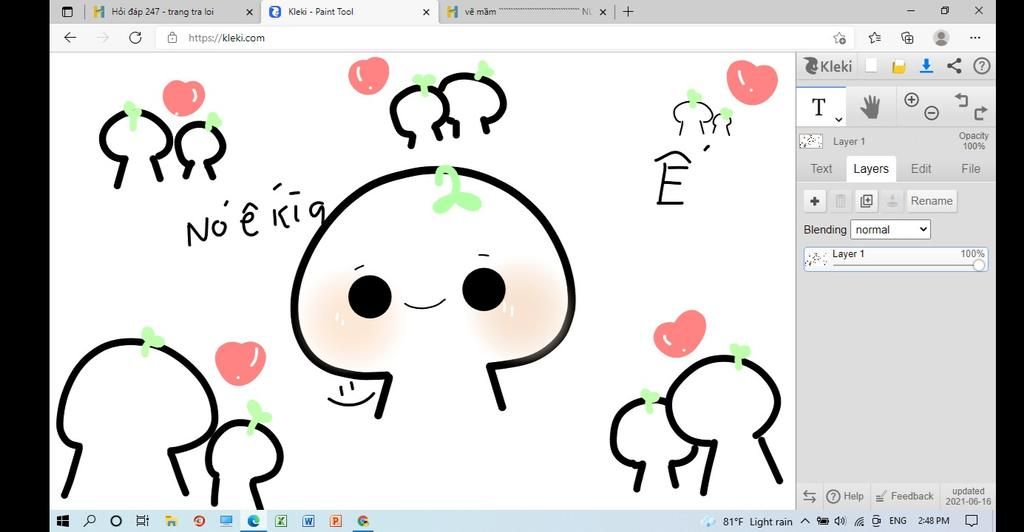Open Excel from the taskbar
This screenshot has height=532, width=1024.
(281, 521)
